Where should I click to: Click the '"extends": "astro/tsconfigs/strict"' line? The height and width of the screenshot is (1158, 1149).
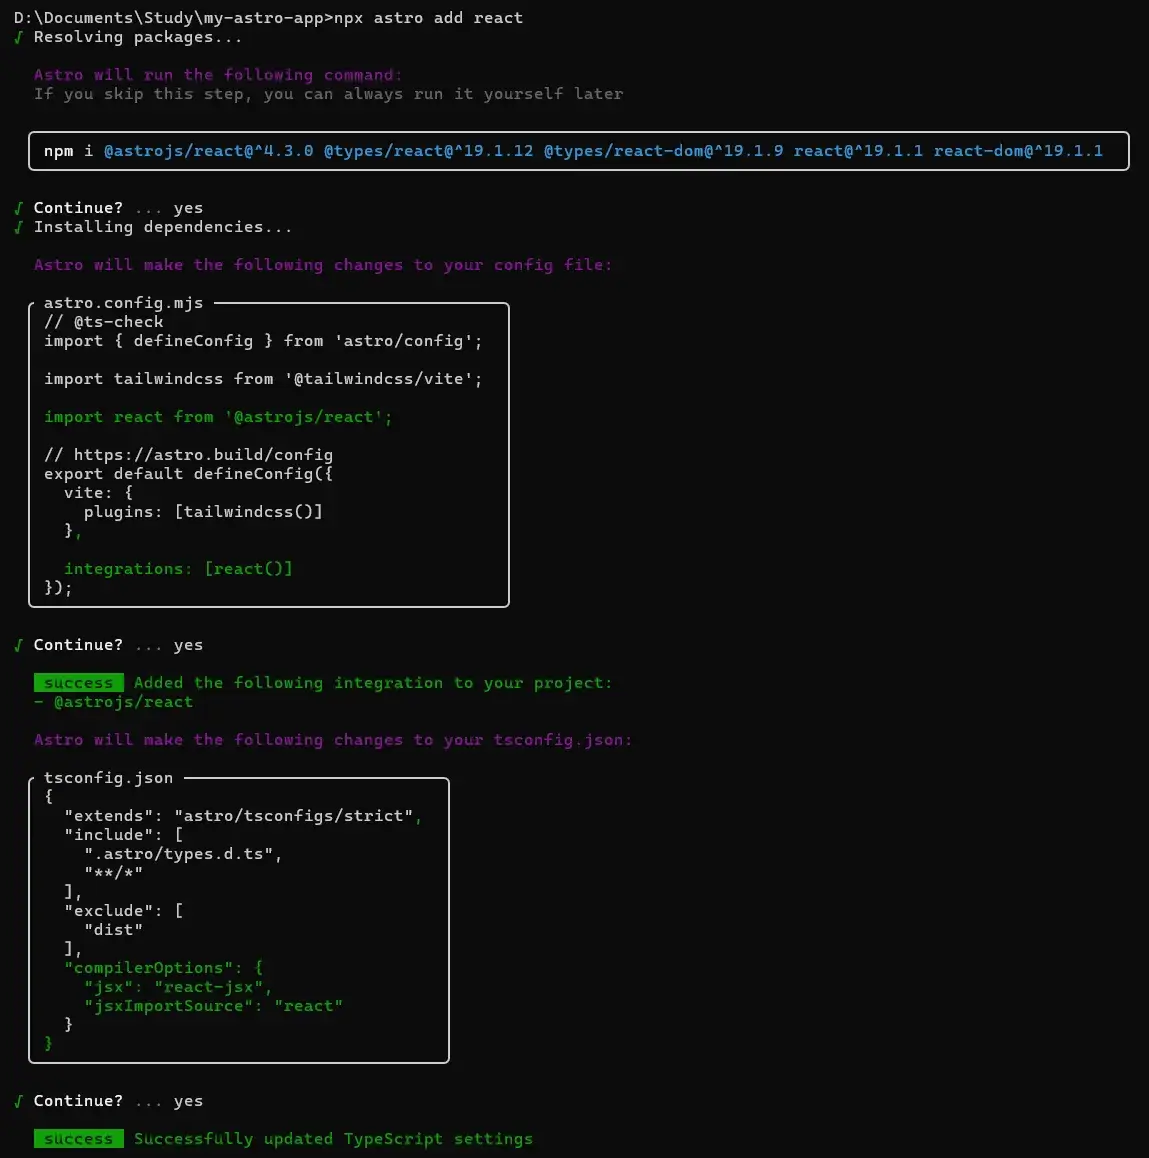pyautogui.click(x=243, y=815)
